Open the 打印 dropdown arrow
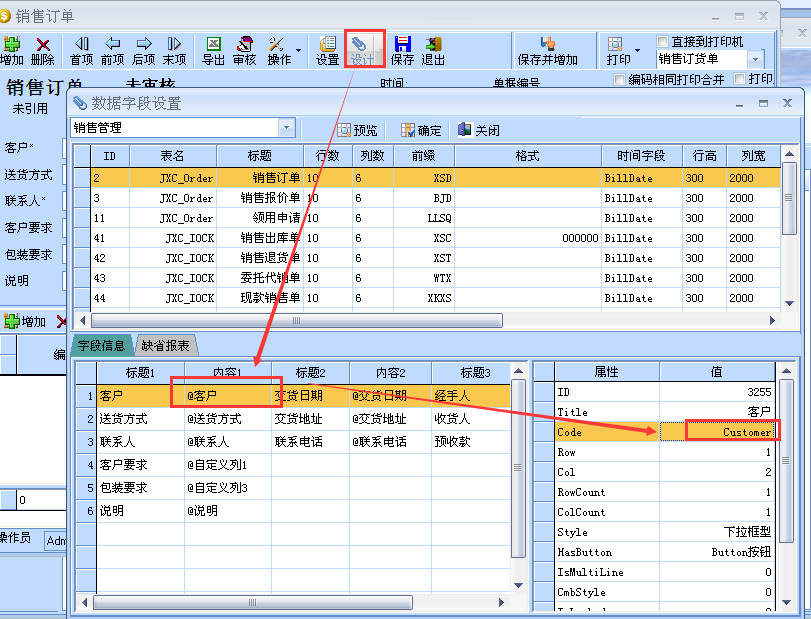811x619 pixels. point(637,51)
